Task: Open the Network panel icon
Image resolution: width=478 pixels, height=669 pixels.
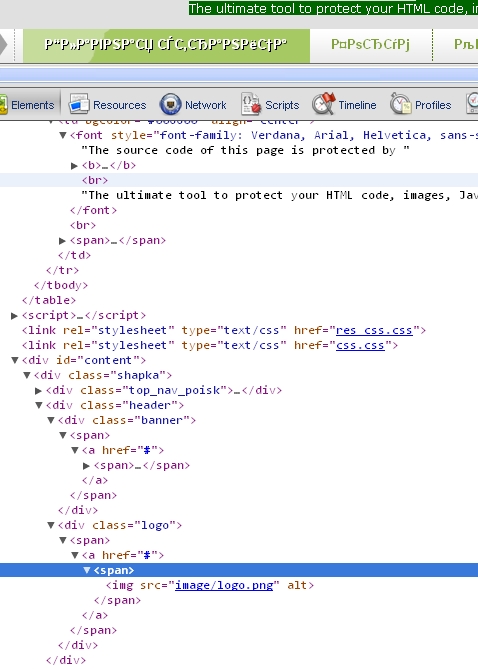Action: [x=170, y=104]
